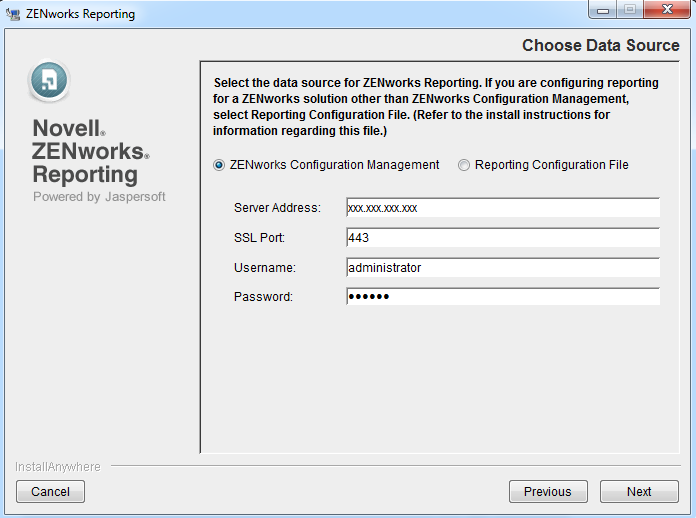
Task: Select ZENworks Configuration Management radio option
Action: tap(219, 165)
